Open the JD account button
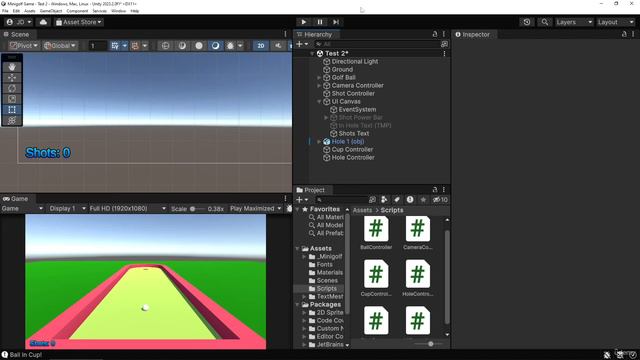This screenshot has height=360, width=640. 19,22
